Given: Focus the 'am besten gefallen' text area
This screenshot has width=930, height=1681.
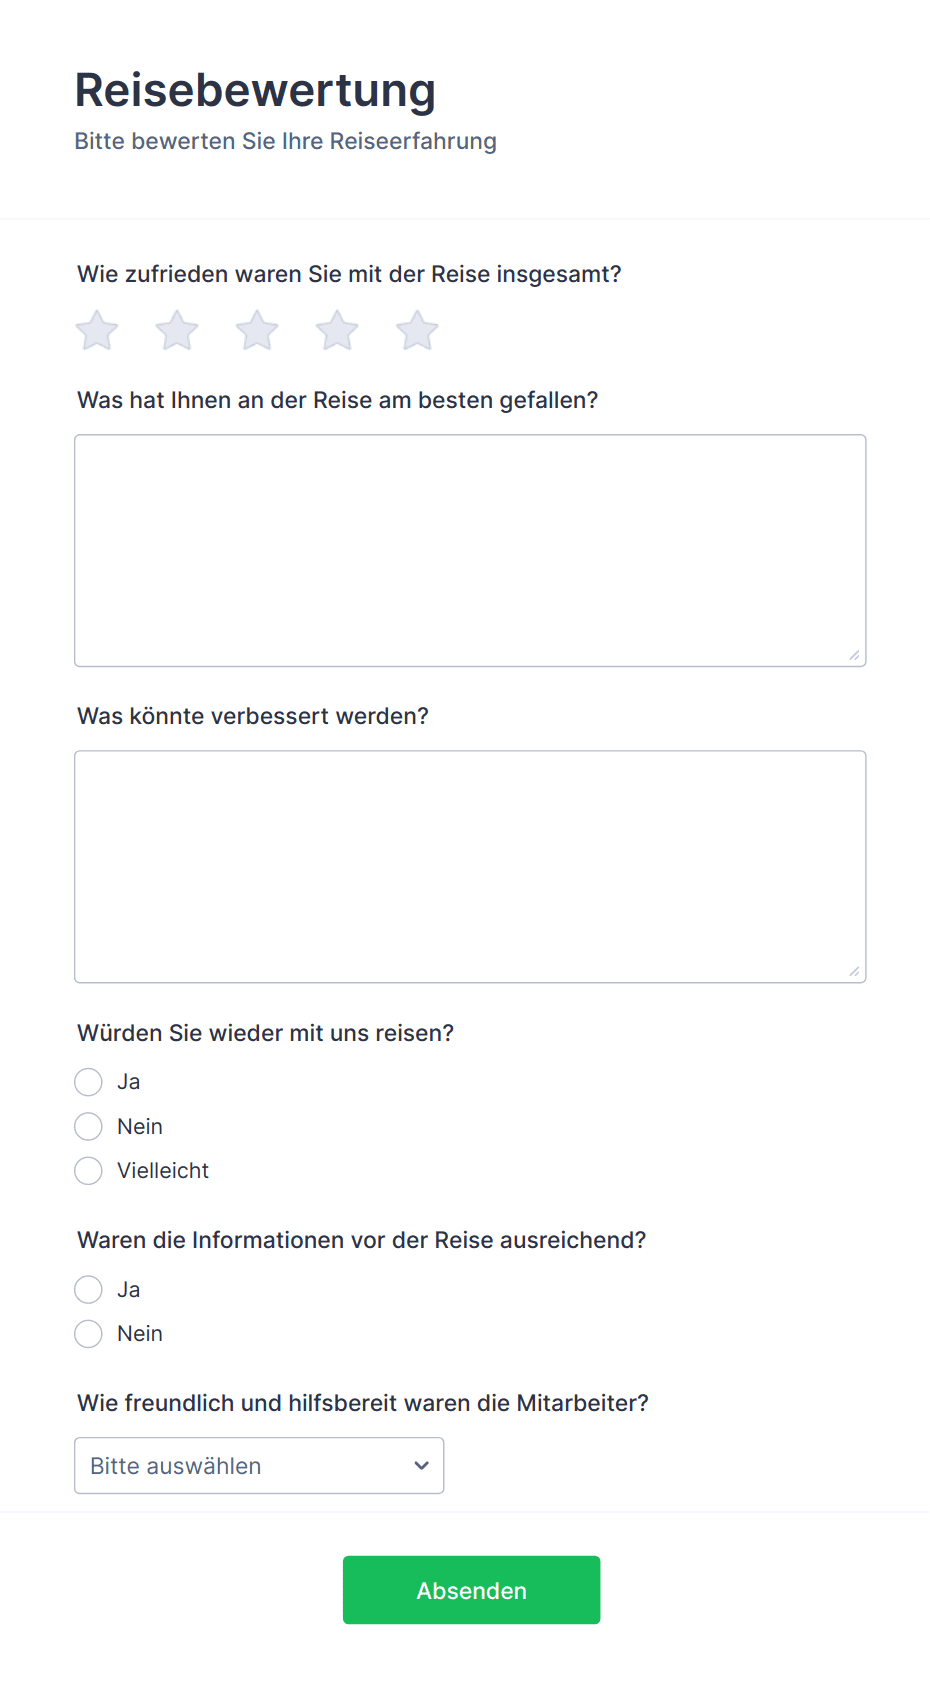Looking at the screenshot, I should pos(470,551).
